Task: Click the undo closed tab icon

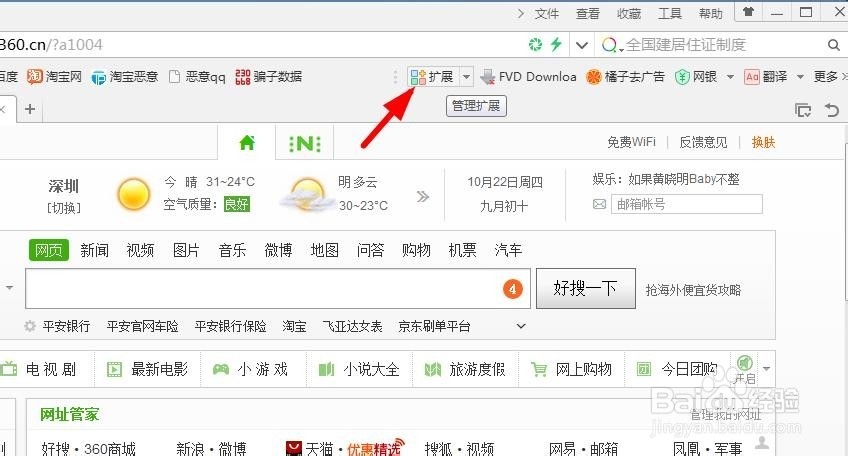Action: pos(832,110)
